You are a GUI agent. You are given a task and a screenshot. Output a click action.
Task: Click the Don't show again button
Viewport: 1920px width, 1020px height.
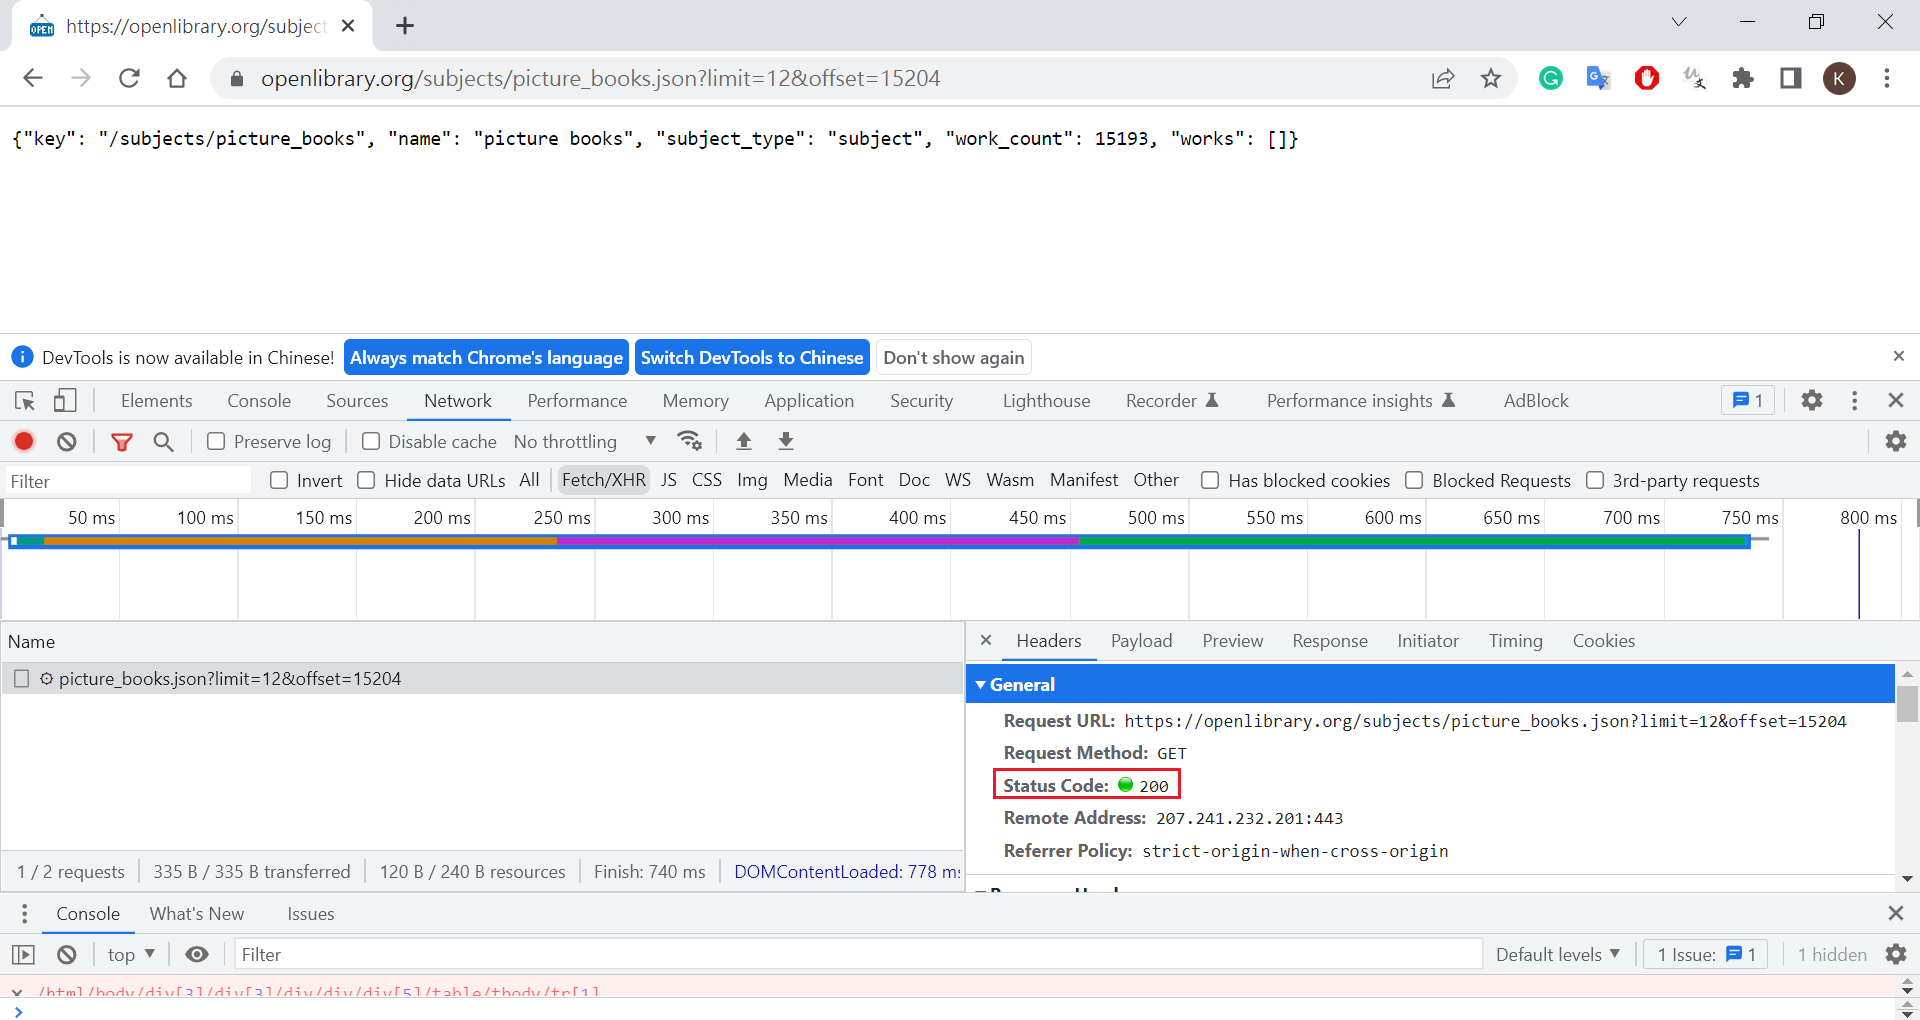(x=953, y=358)
